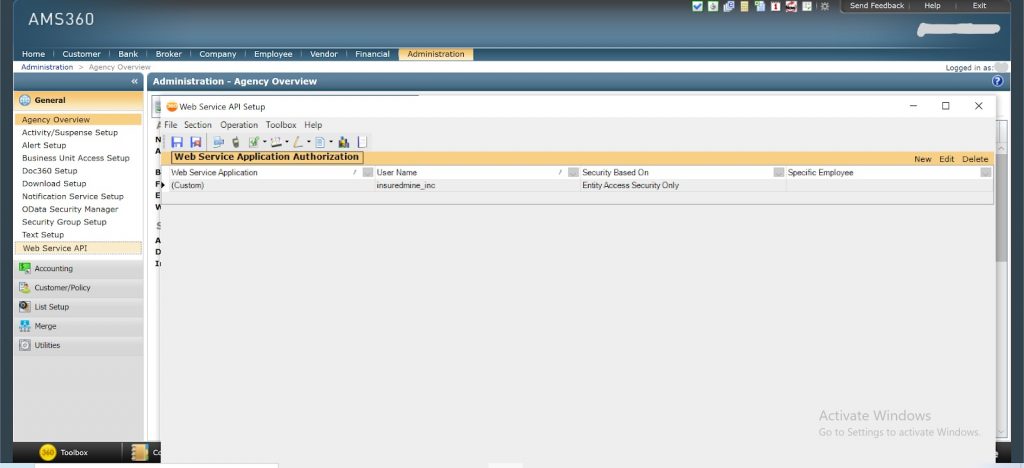Click Administration breadcrumb link
The width and height of the screenshot is (1024, 468).
47,67
